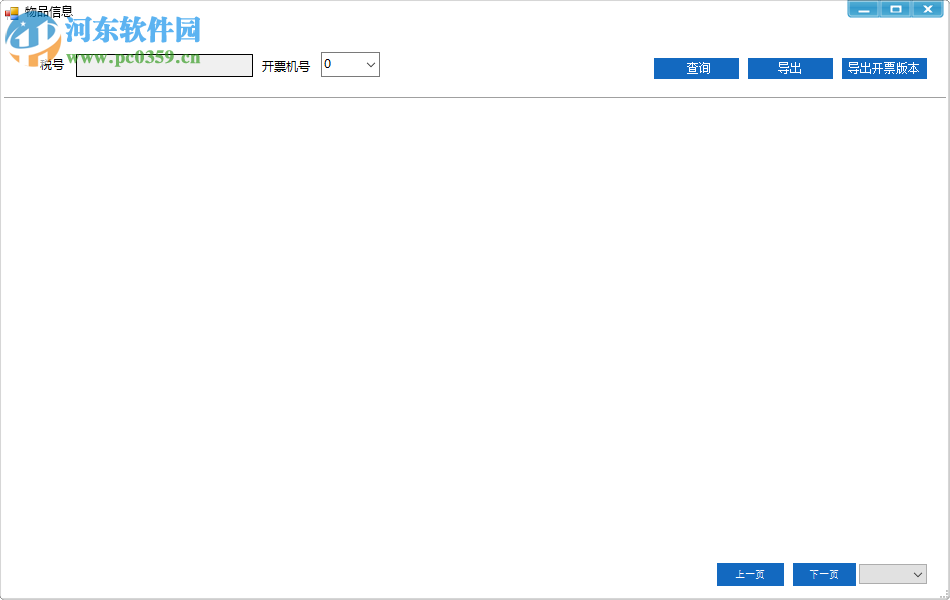
Task: Click the 导出开票版本 export invoice version button
Action: click(x=884, y=68)
